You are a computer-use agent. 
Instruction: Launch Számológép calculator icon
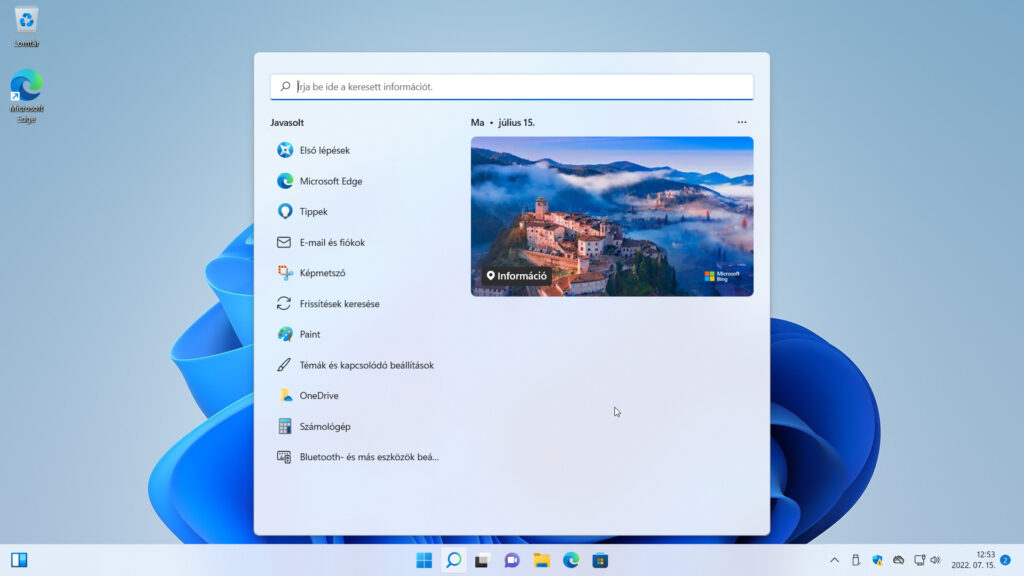click(285, 426)
